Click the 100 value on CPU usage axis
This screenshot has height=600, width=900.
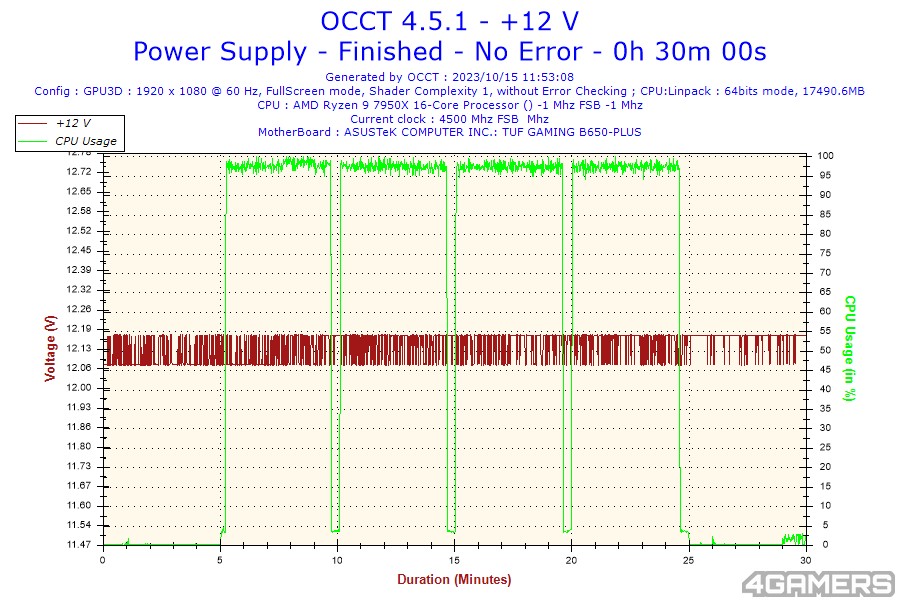pos(825,156)
